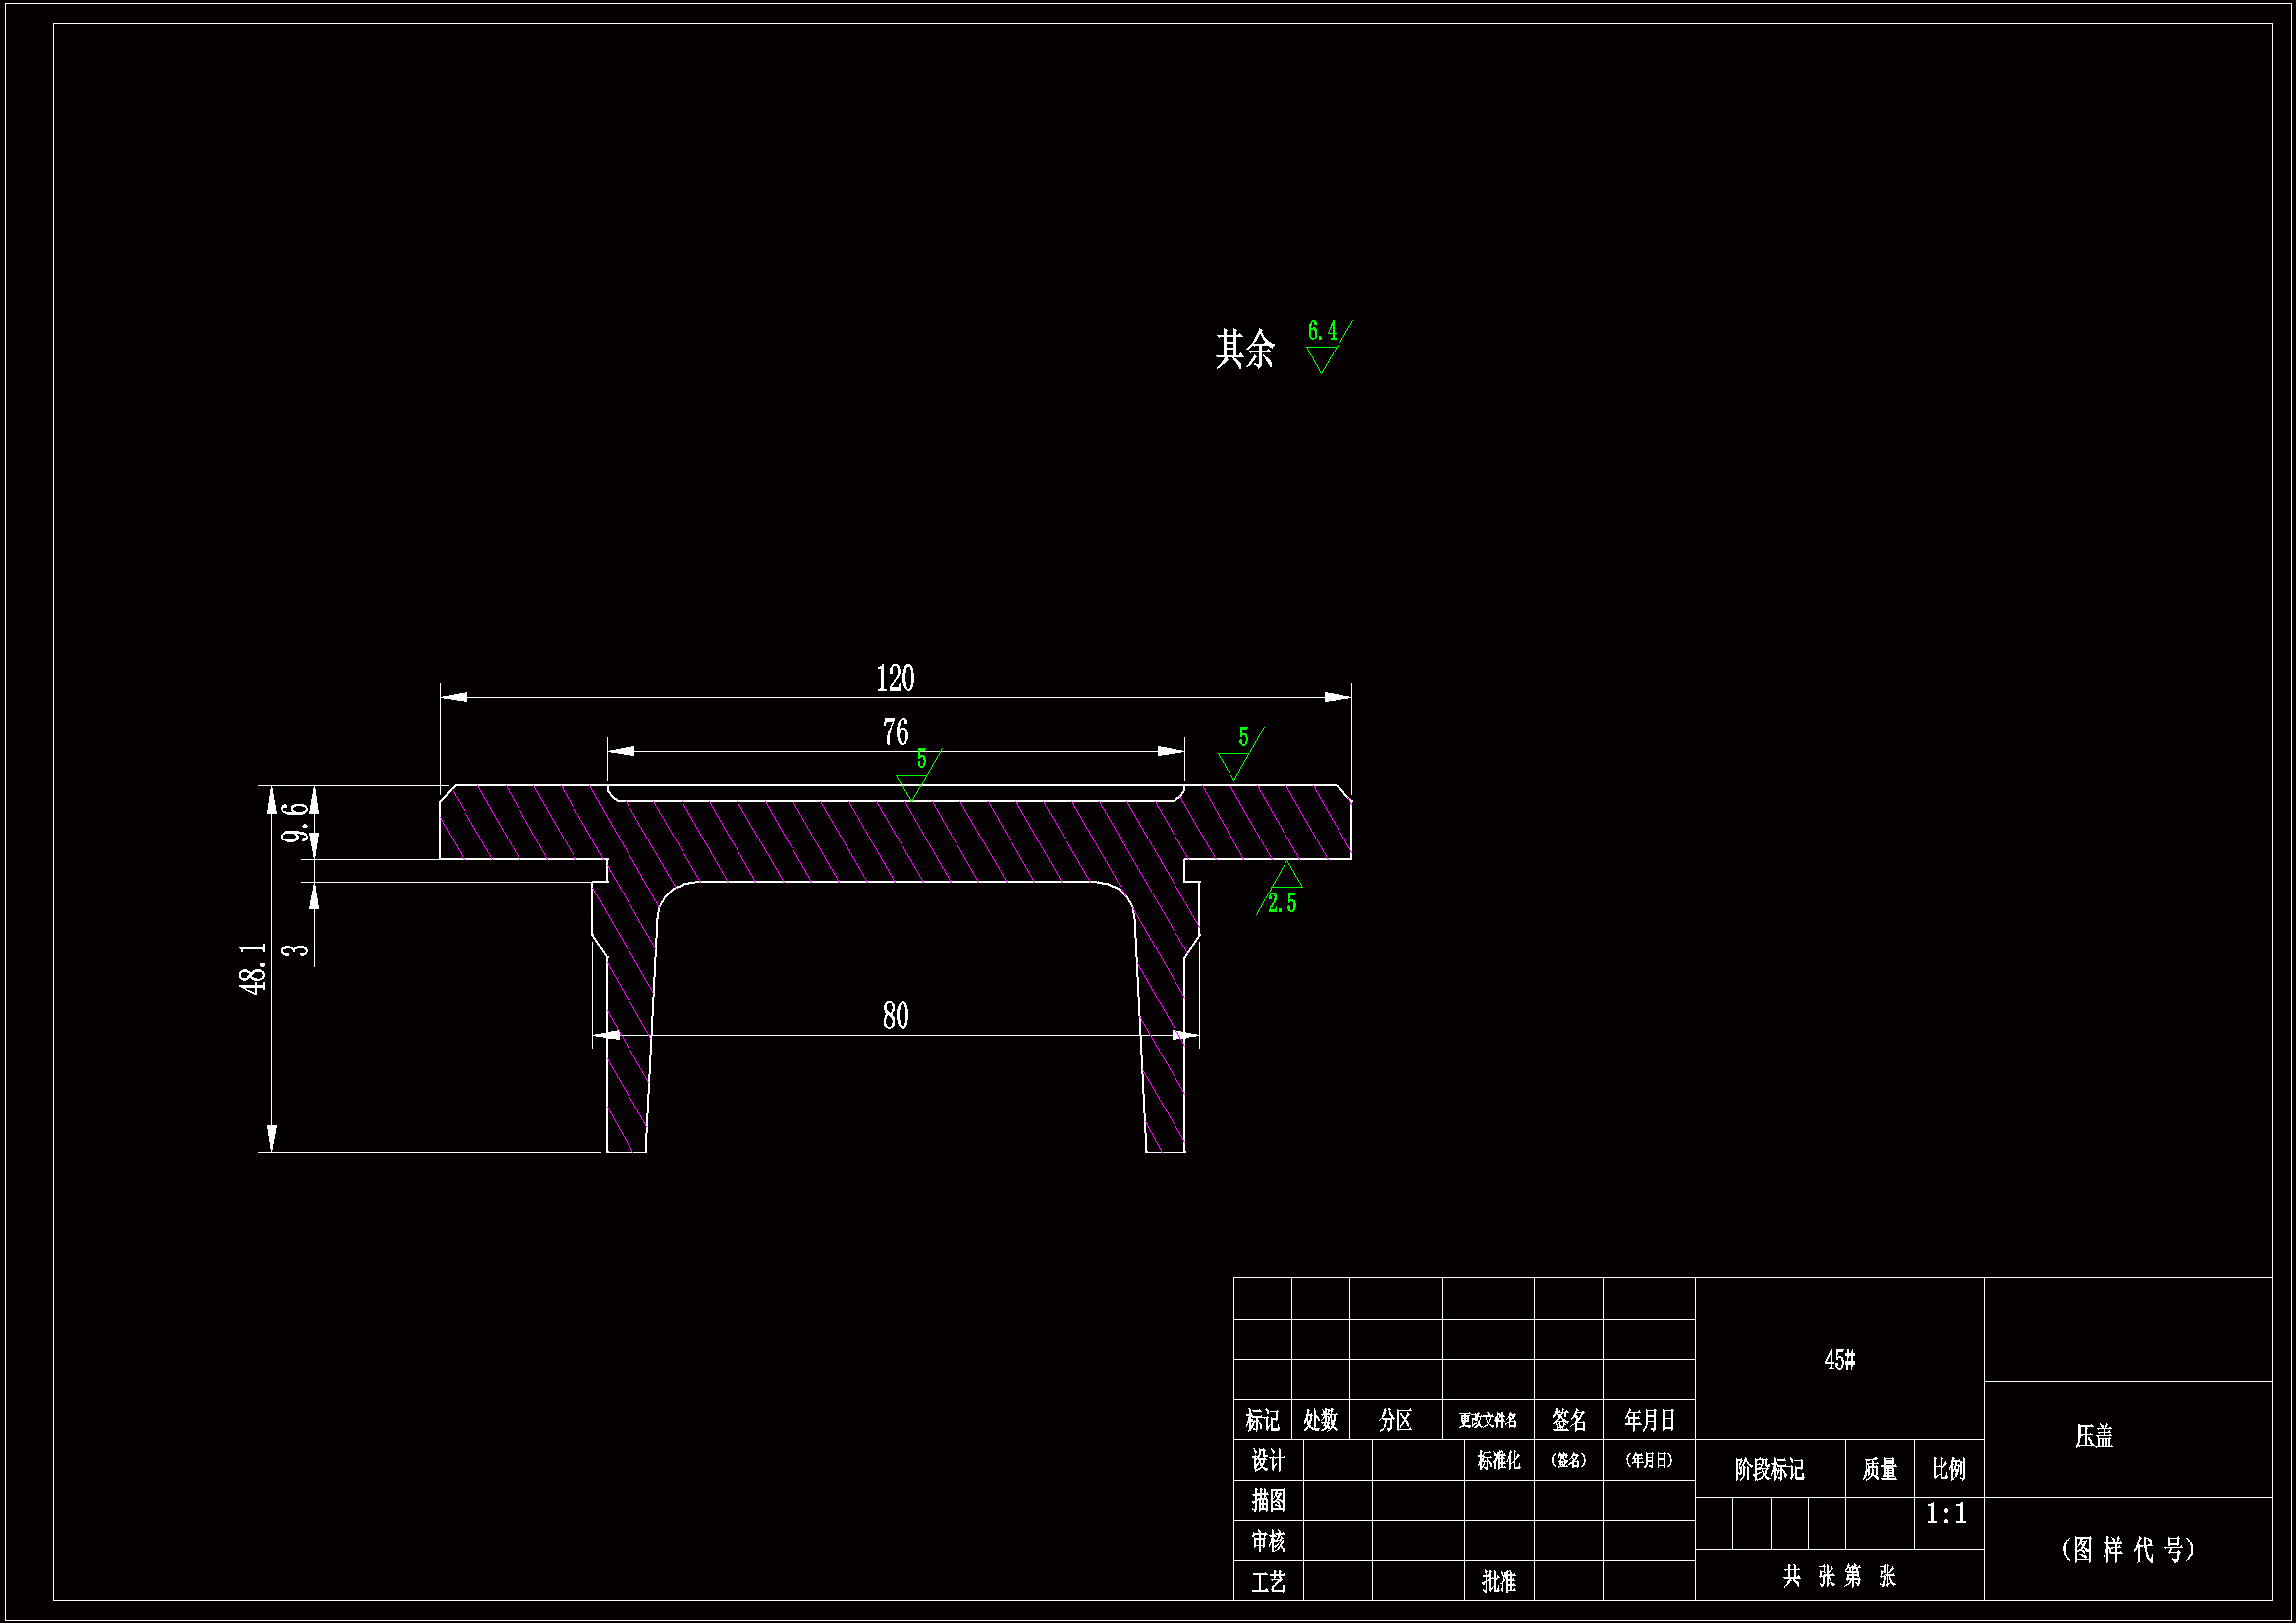Screen dimensions: 2296x1623
Task: Click the 其余 annotation text
Action: (x=1244, y=349)
